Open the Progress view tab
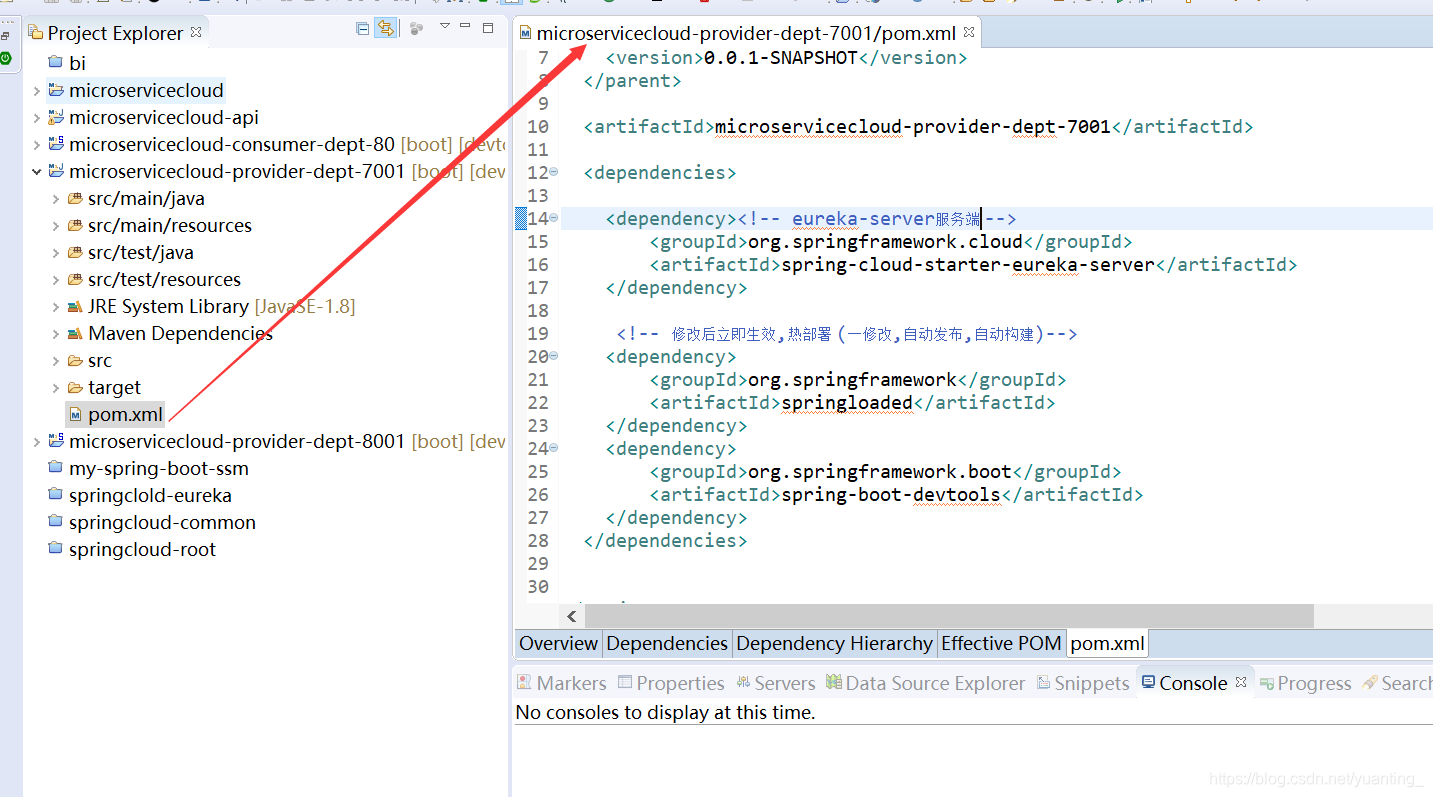The height and width of the screenshot is (797, 1433). [1305, 684]
